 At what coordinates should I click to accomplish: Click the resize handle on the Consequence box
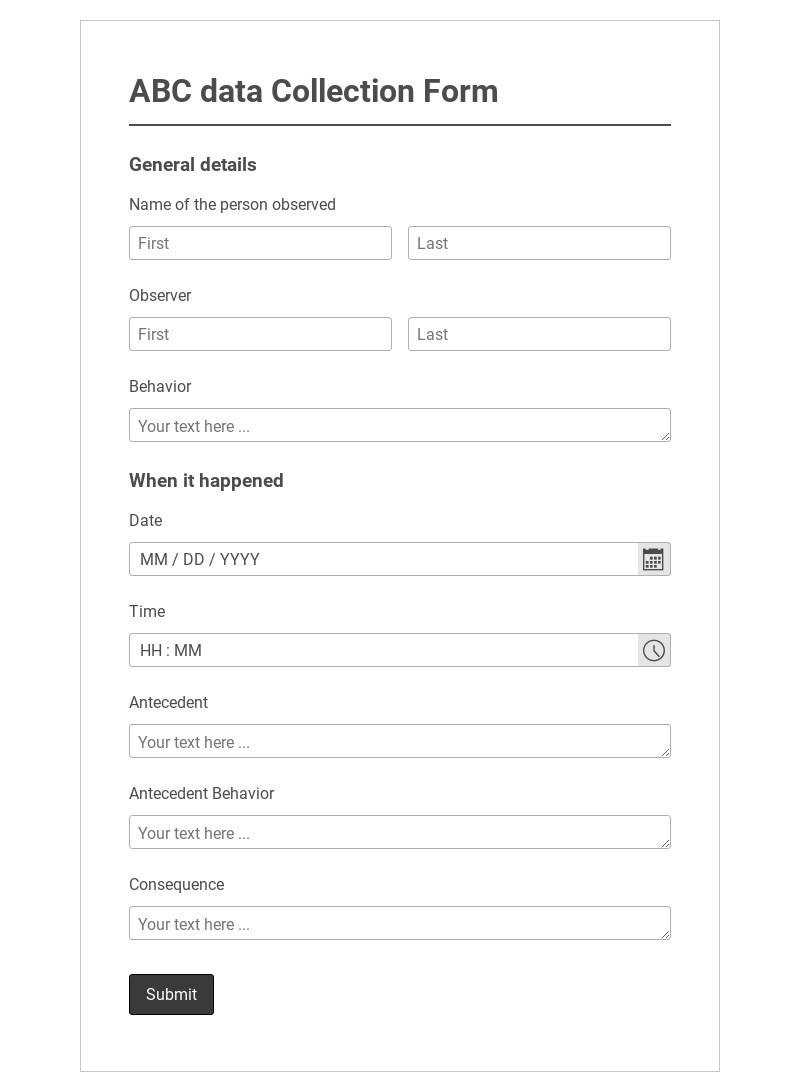[666, 934]
